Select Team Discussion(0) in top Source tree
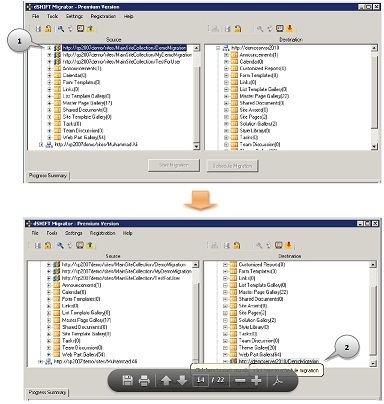This screenshot has height=404, width=384. click(x=83, y=131)
